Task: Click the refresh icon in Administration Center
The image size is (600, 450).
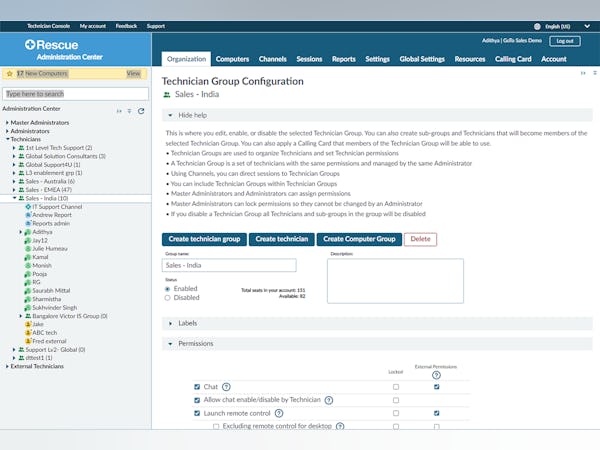Action: (x=141, y=111)
